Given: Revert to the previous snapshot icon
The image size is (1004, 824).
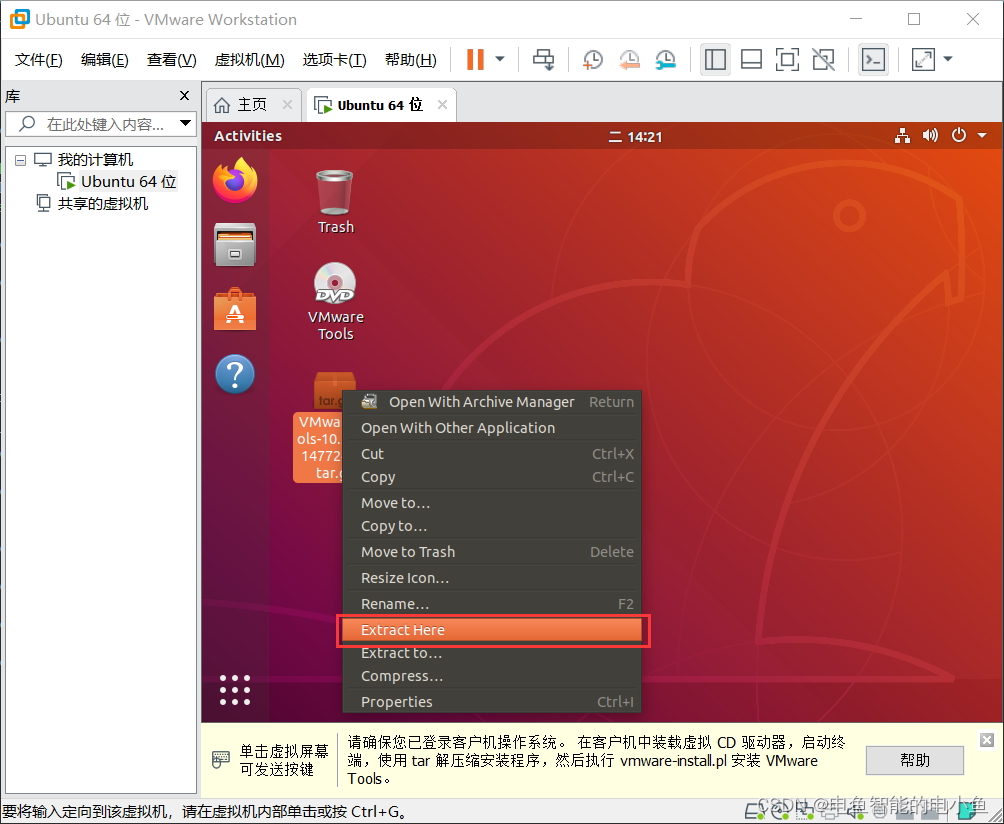Looking at the screenshot, I should click(x=629, y=60).
